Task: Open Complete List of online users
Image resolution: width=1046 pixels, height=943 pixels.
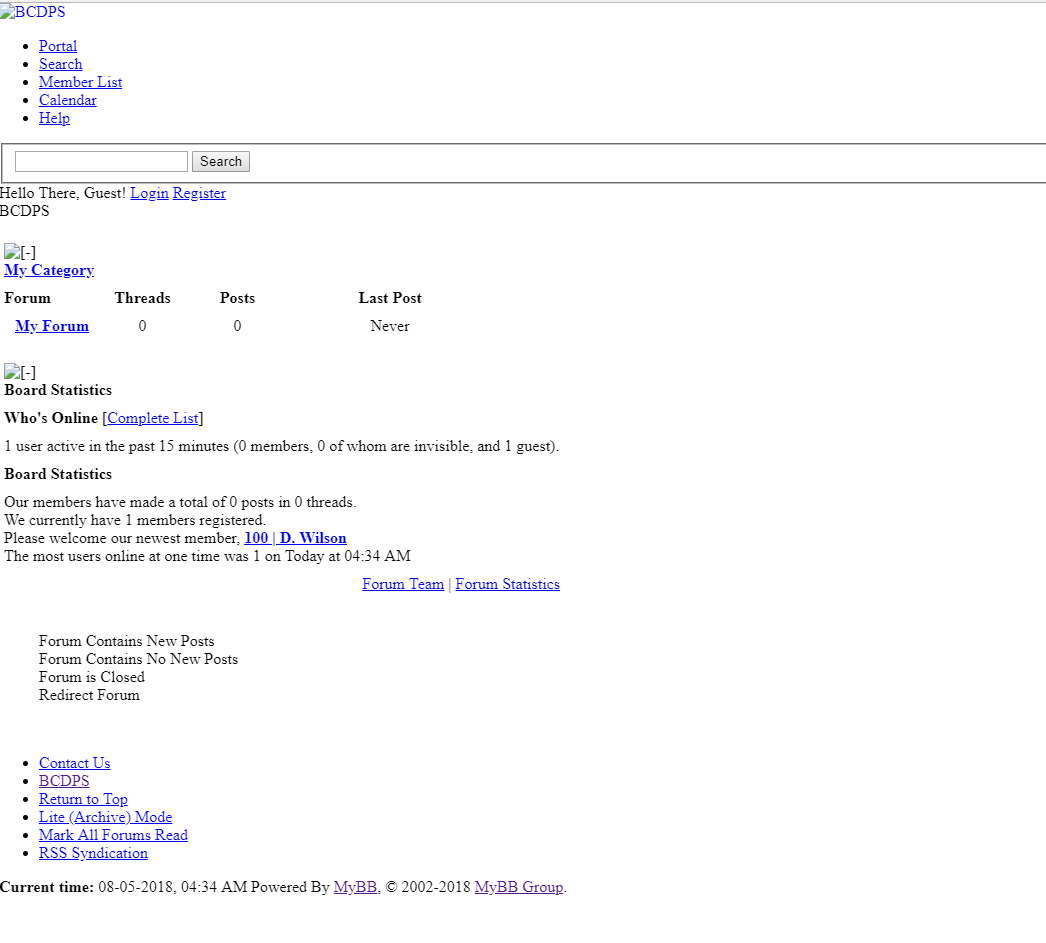Action: 153,418
